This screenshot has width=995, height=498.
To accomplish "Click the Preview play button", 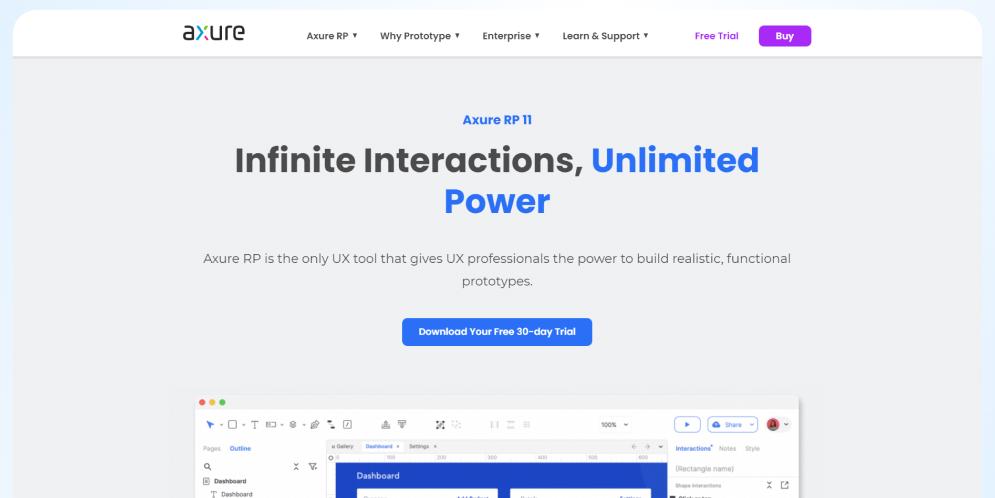I will 687,424.
